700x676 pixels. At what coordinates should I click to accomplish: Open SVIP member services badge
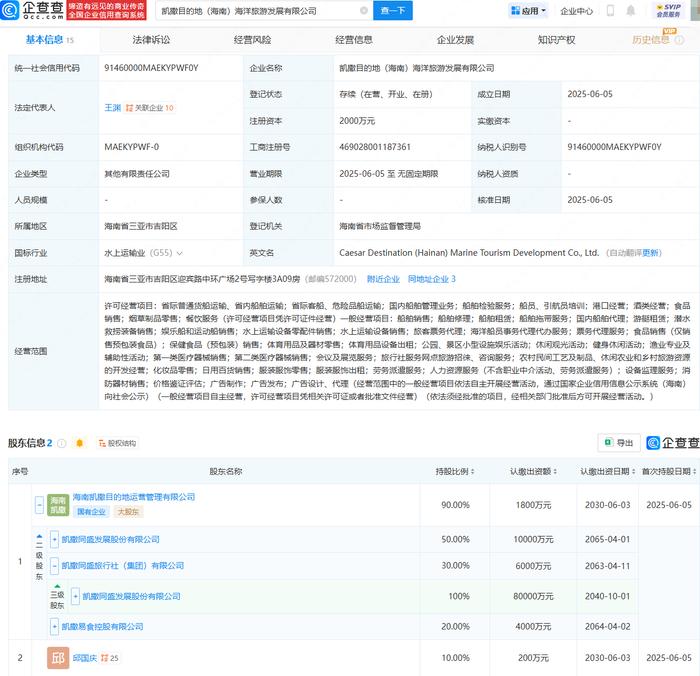[x=668, y=10]
